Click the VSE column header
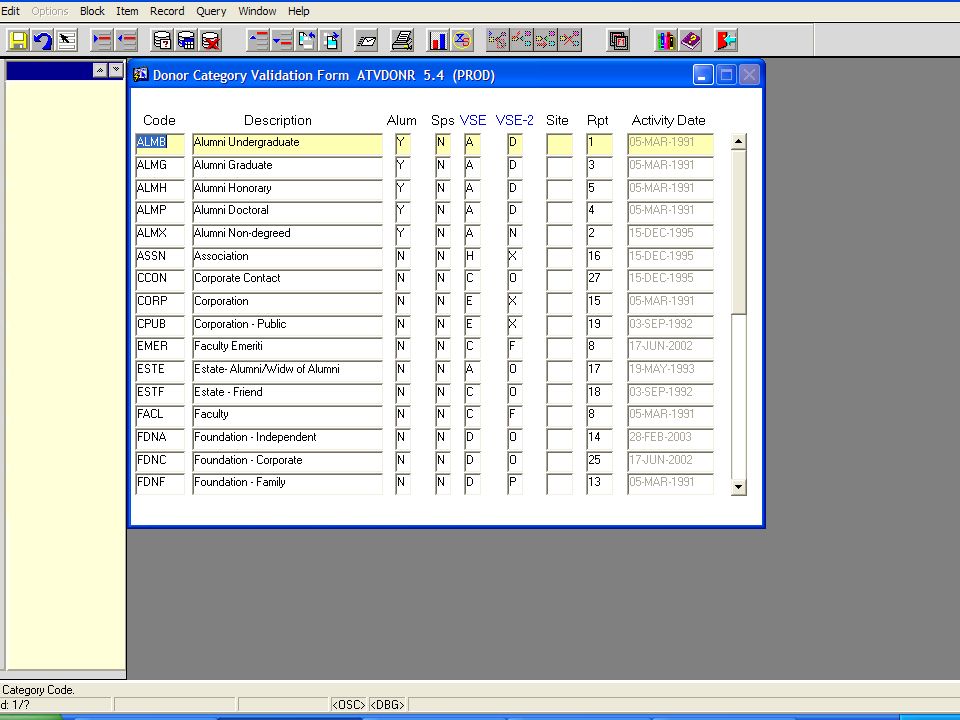Image resolution: width=960 pixels, height=720 pixels. point(473,121)
